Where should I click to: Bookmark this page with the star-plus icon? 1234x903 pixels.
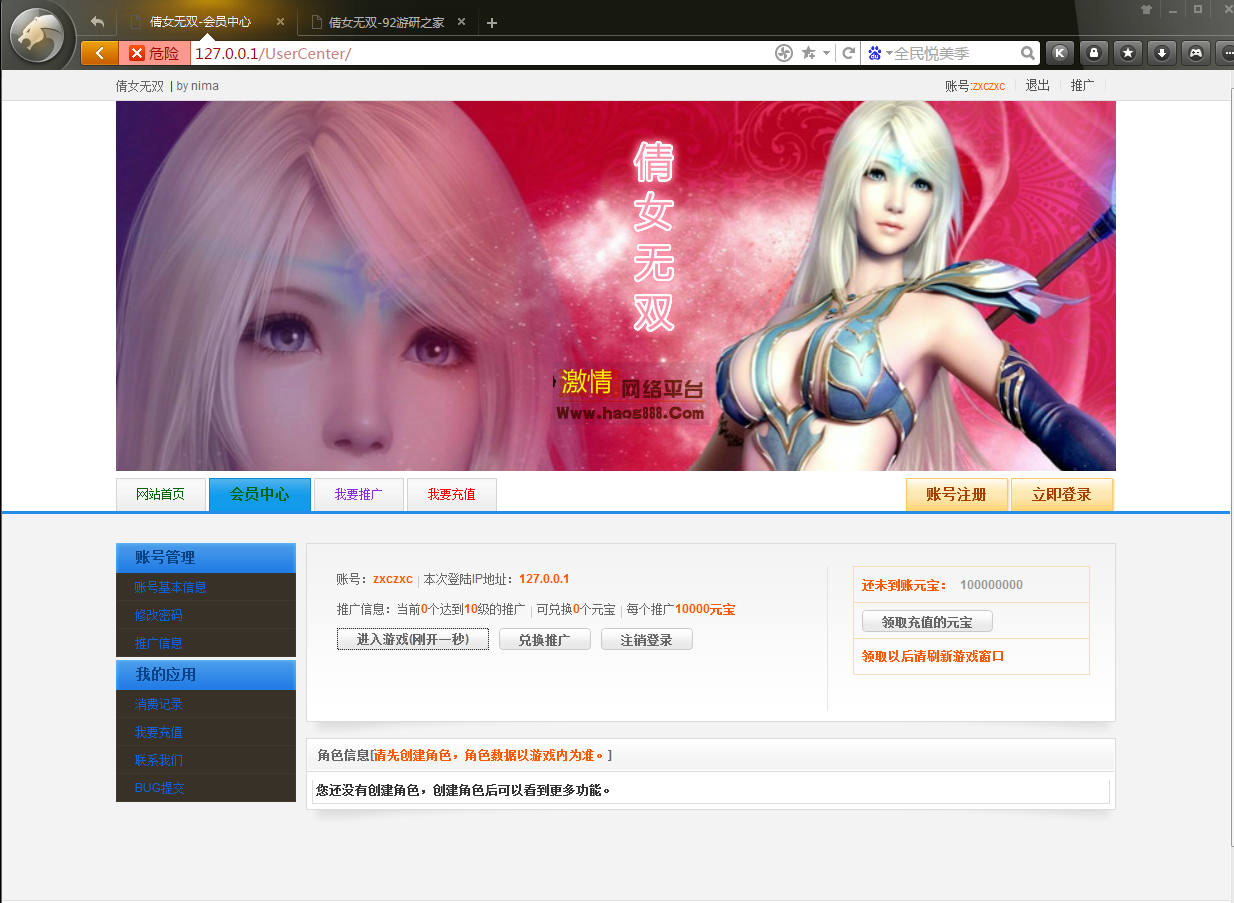point(808,53)
